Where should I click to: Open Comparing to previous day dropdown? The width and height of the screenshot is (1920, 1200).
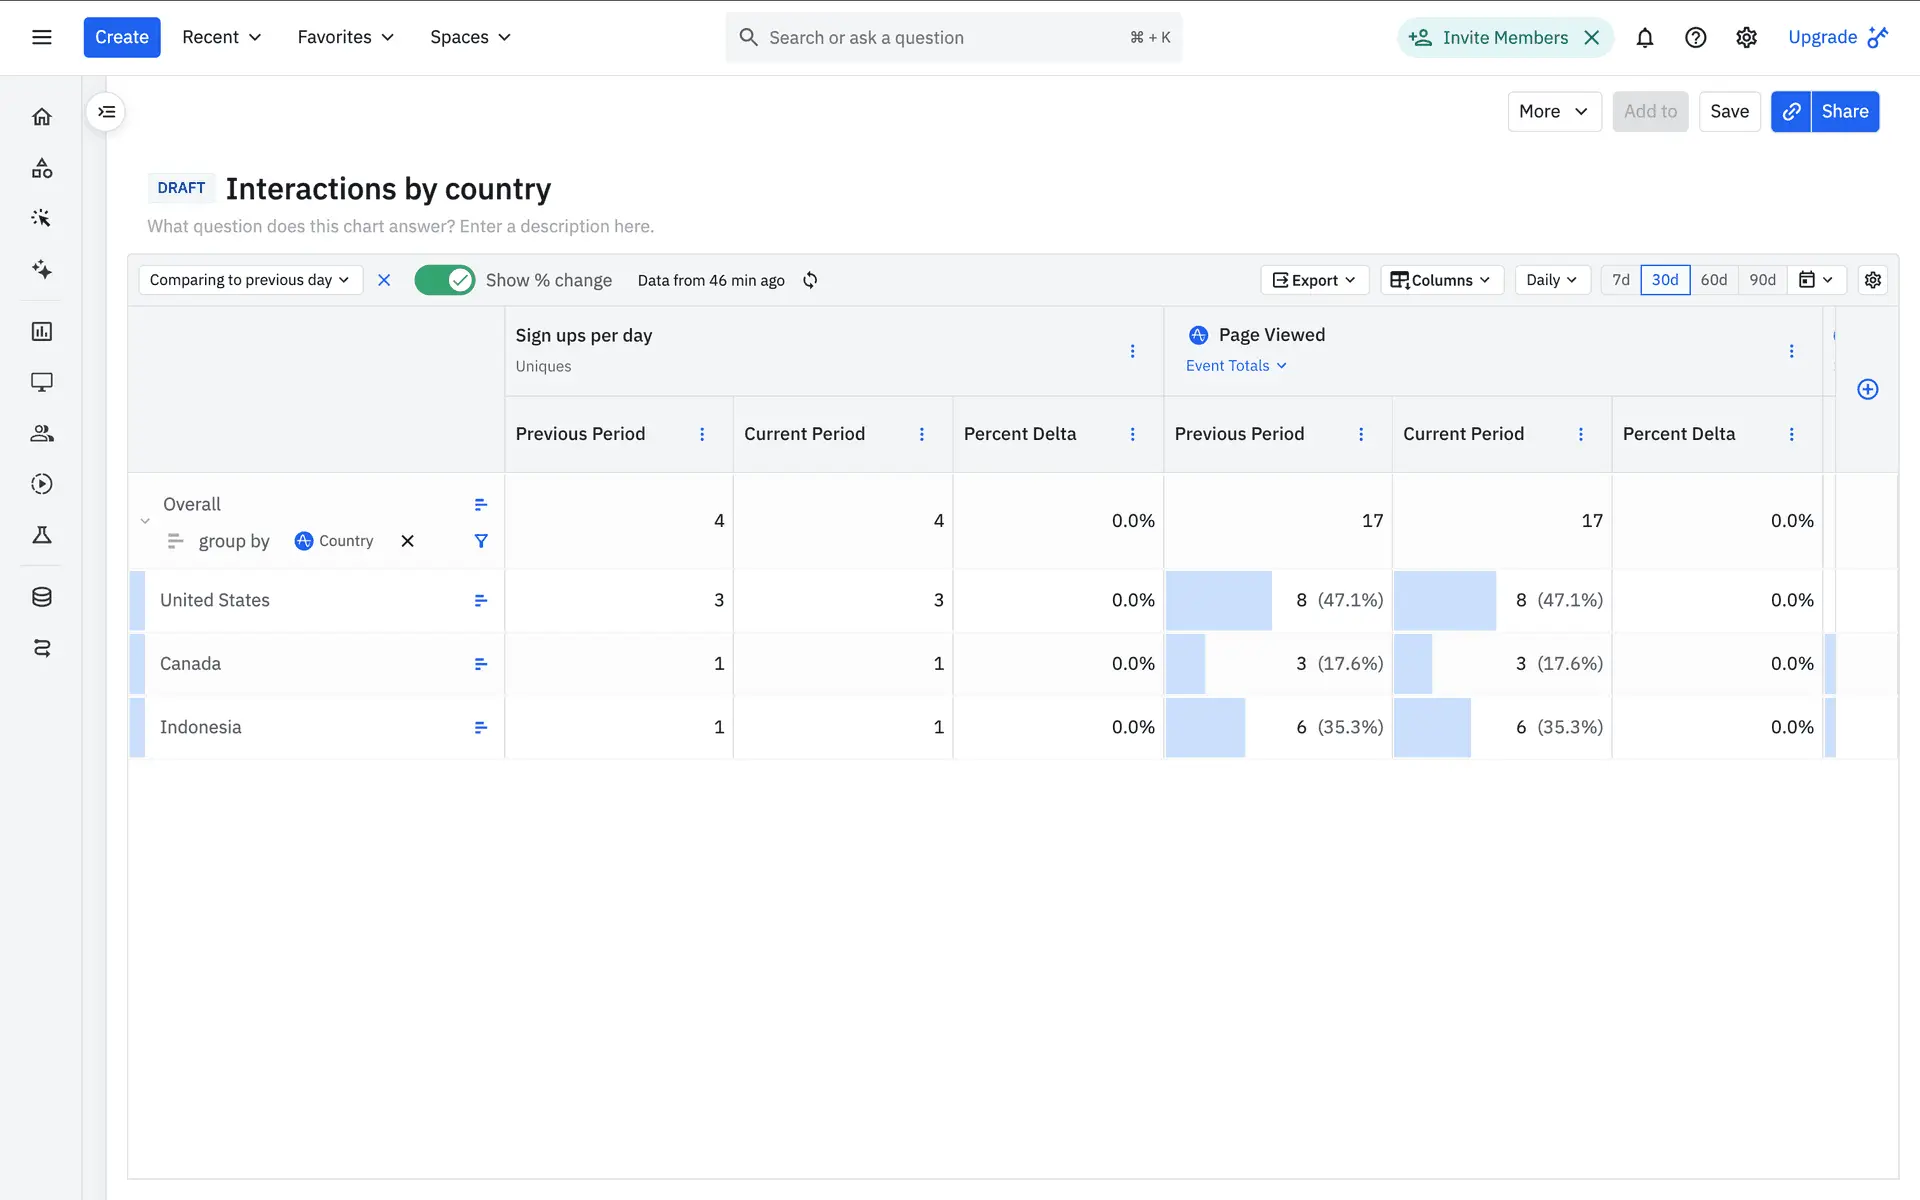[249, 280]
